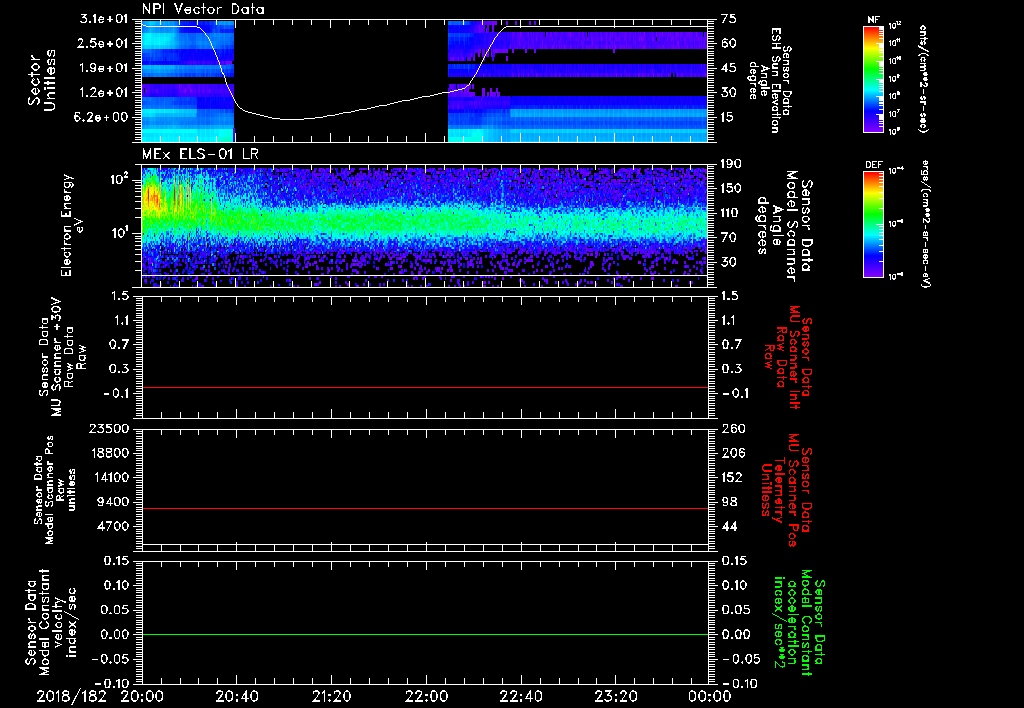Click the red line in MU Scanner +30V plot
This screenshot has height=708, width=1024.
pyautogui.click(x=424, y=387)
